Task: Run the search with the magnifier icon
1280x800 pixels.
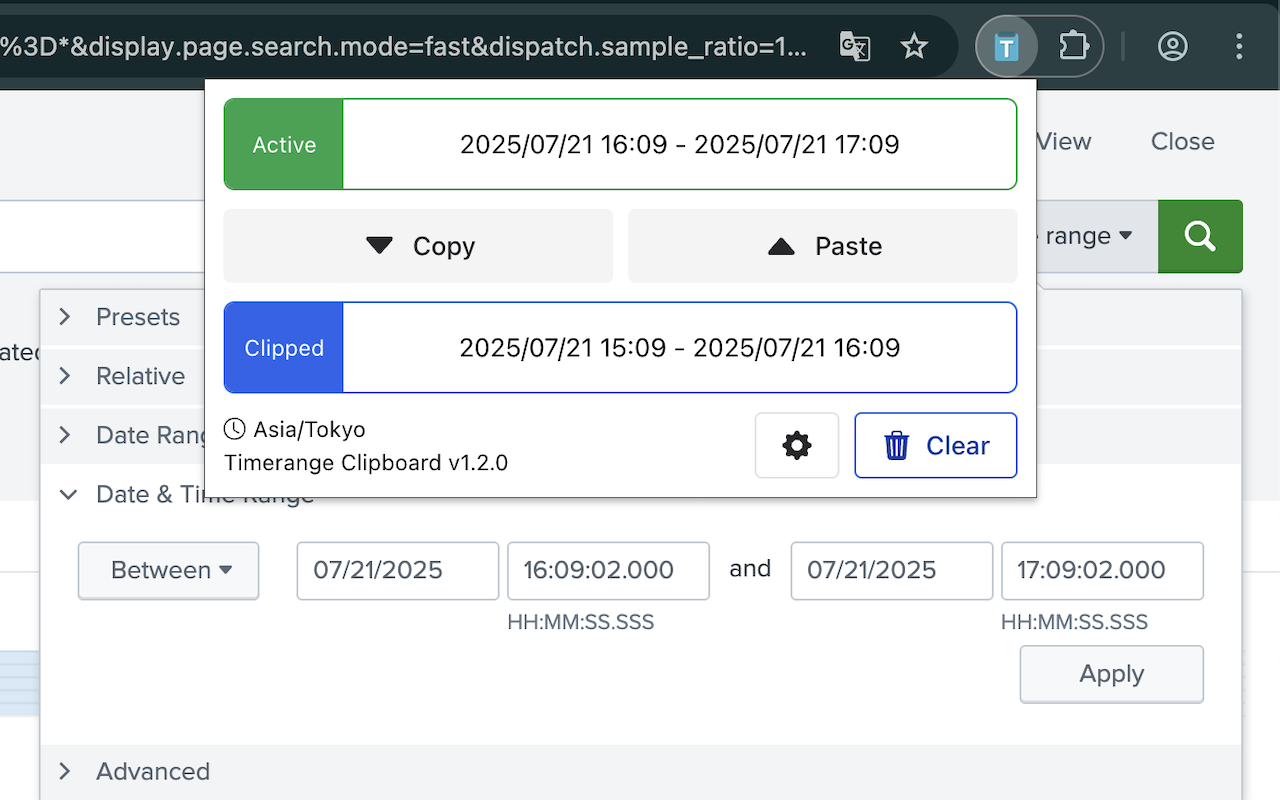Action: [1199, 236]
